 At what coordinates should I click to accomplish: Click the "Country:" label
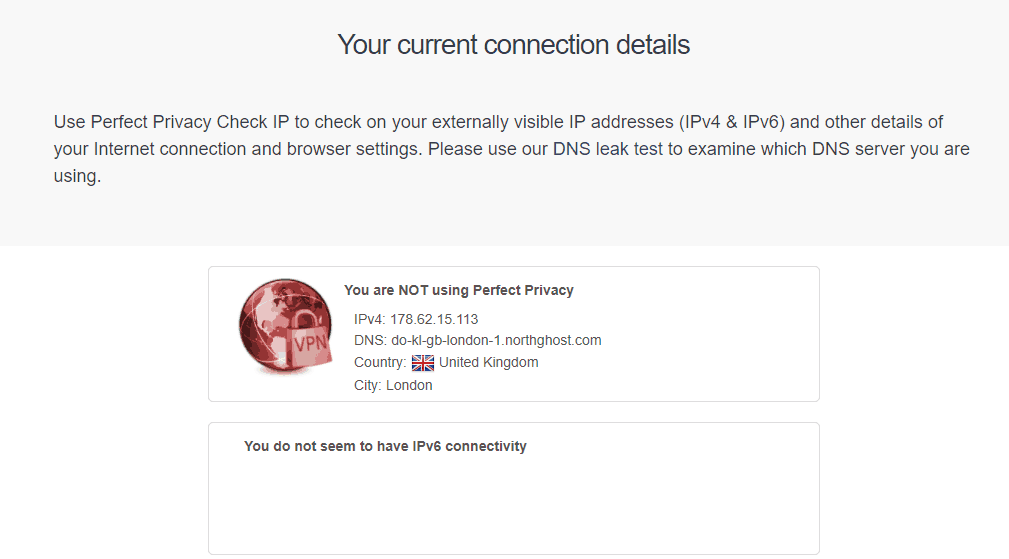[x=380, y=362]
